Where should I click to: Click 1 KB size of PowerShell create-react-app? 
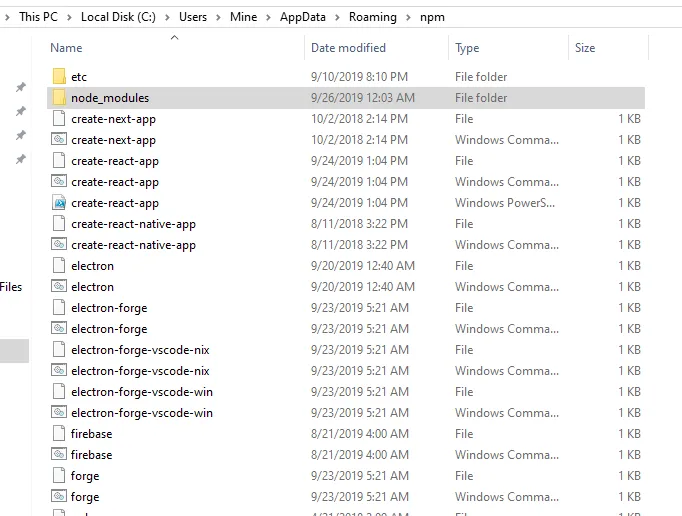pyautogui.click(x=629, y=203)
